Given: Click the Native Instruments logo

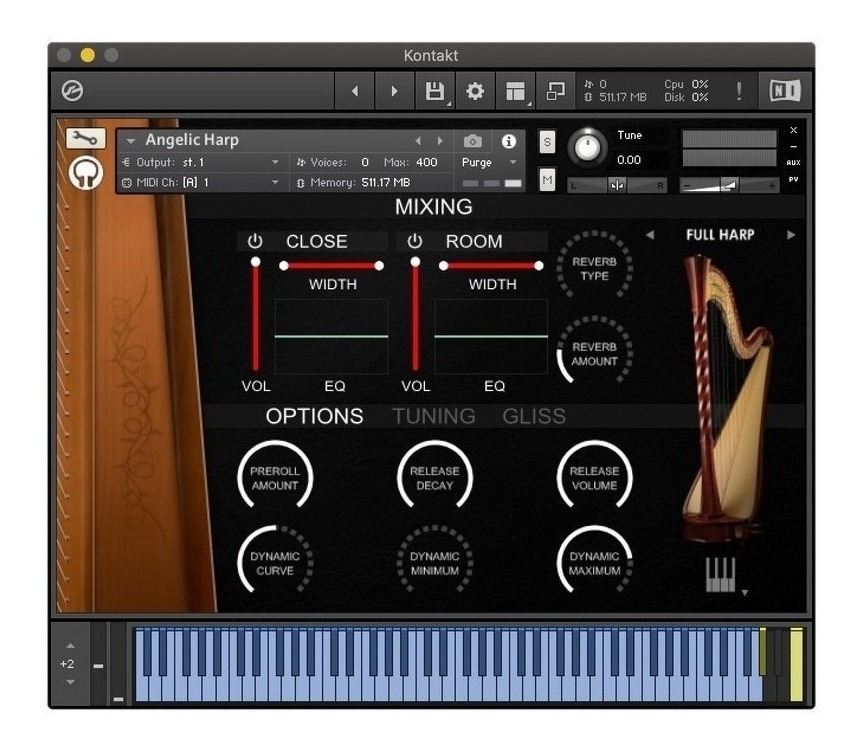Looking at the screenshot, I should coord(785,91).
